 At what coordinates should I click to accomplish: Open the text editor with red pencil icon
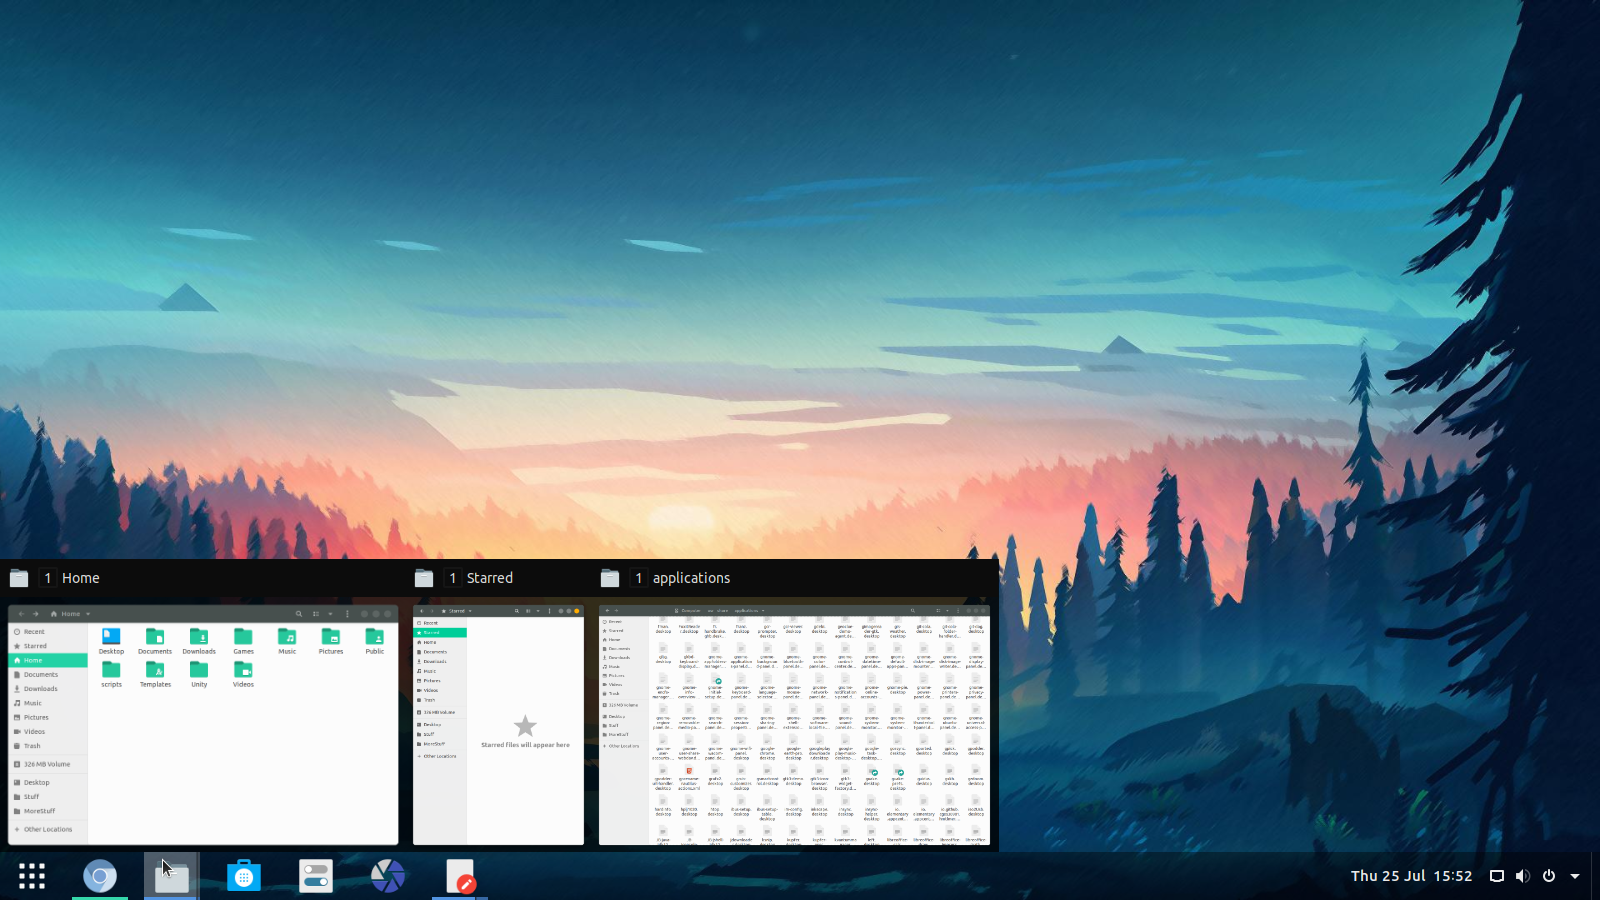[x=460, y=876]
